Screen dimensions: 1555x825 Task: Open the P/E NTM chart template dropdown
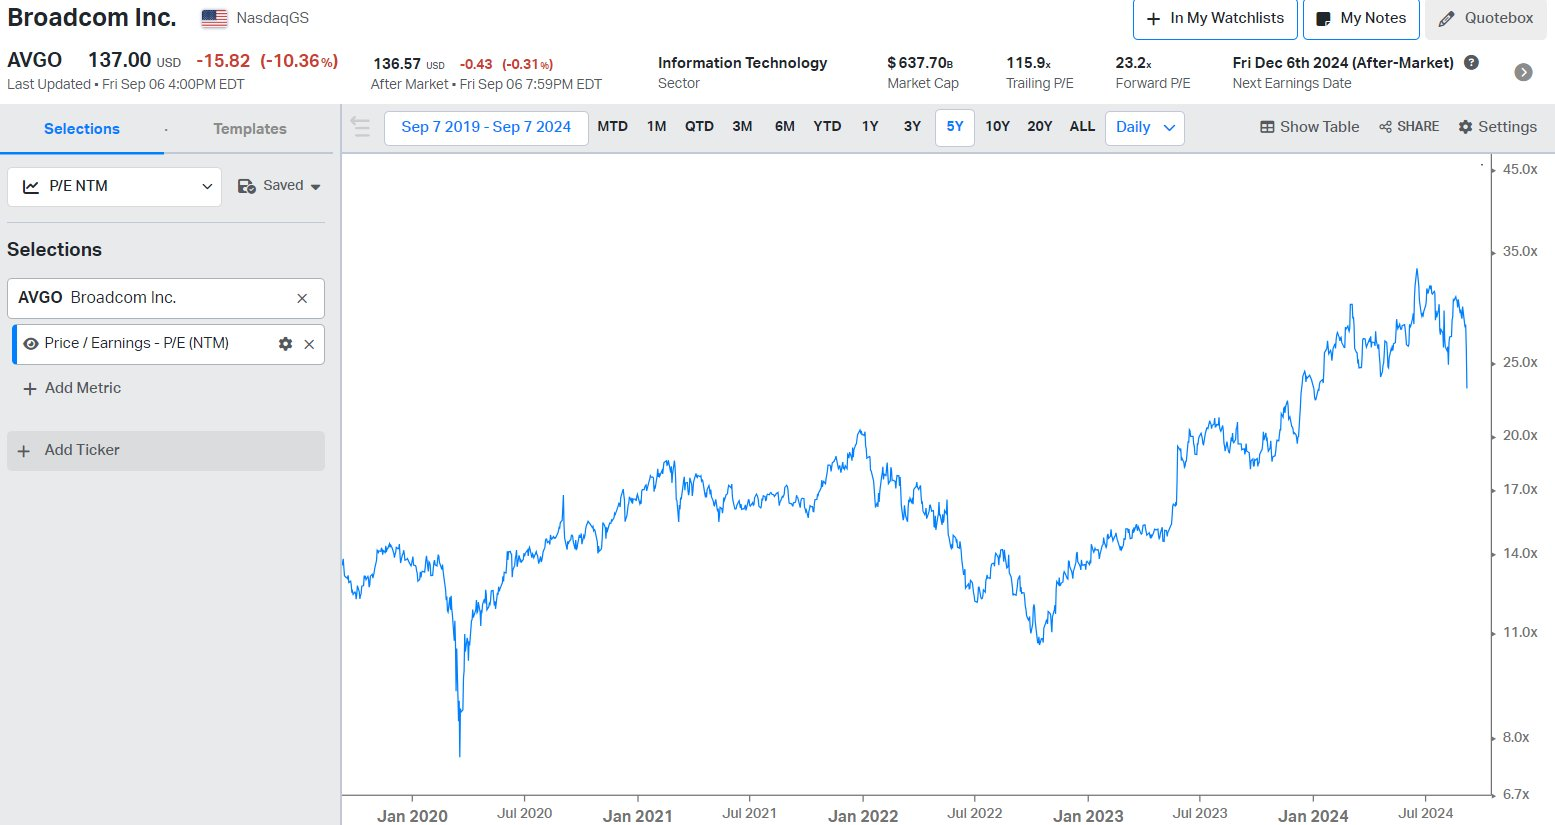point(114,186)
